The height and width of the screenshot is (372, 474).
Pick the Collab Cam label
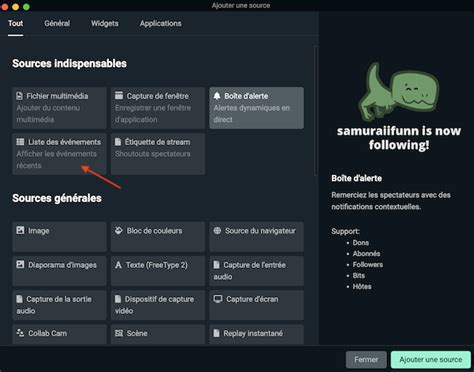pos(47,333)
